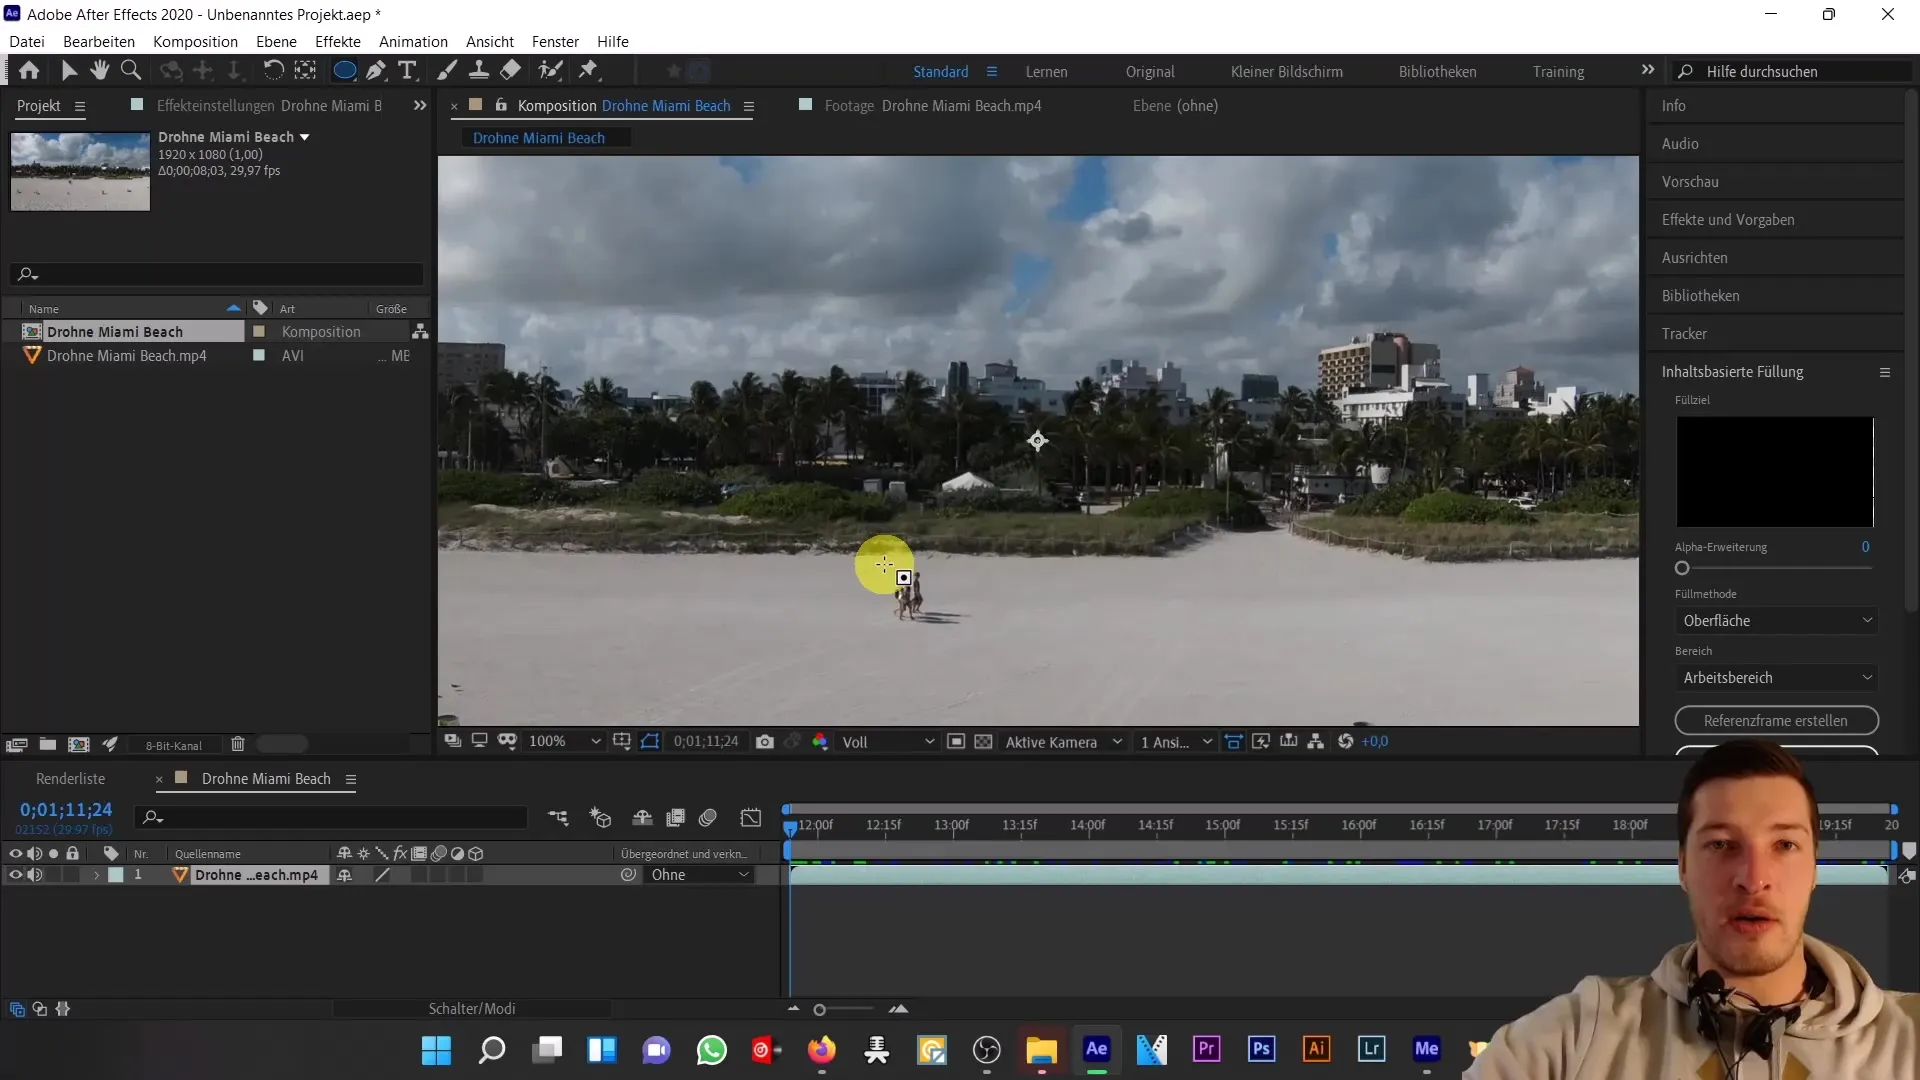Open the Effekte menu
1920x1080 pixels.
coord(338,41)
